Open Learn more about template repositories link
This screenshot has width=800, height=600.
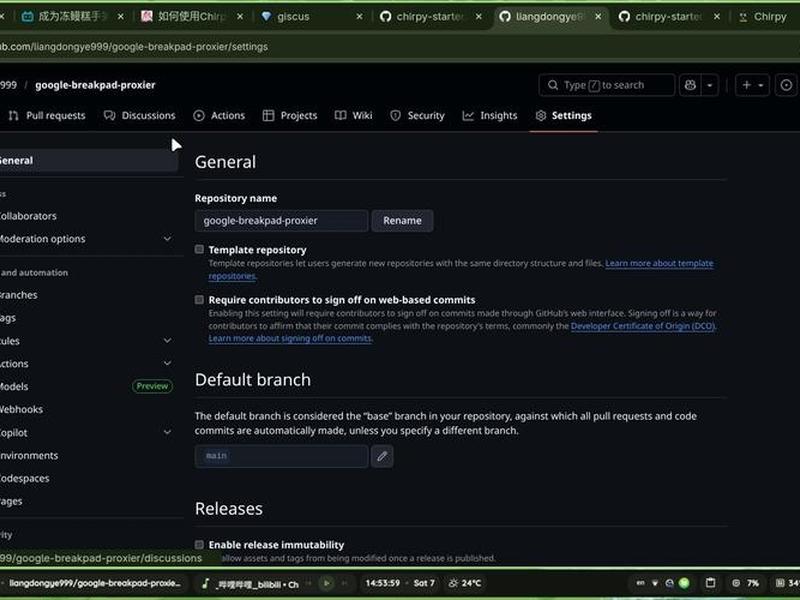click(659, 263)
